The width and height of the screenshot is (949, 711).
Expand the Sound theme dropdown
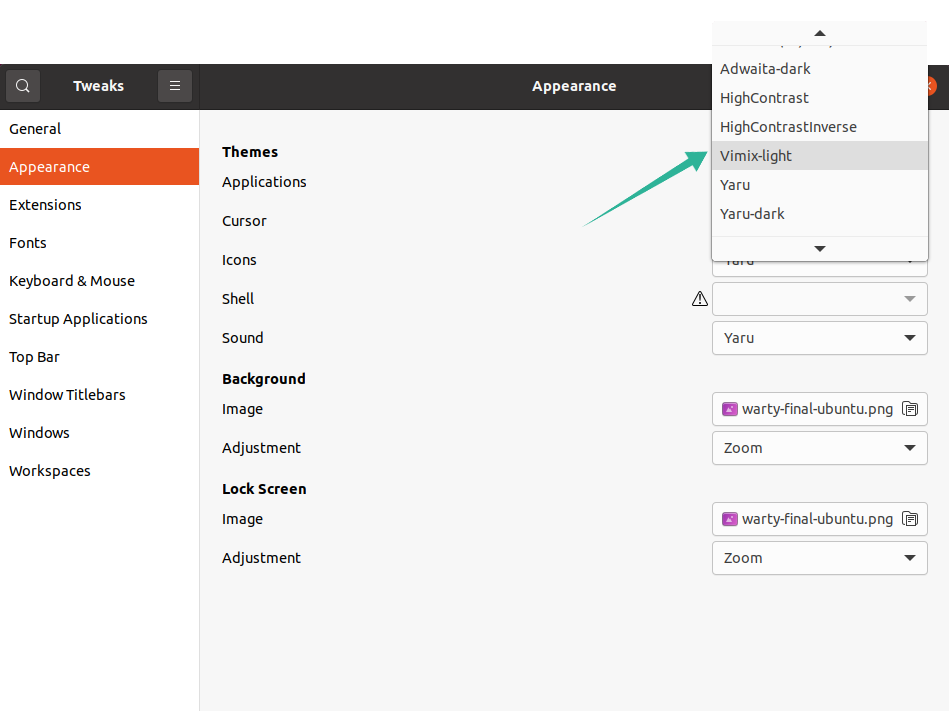819,338
